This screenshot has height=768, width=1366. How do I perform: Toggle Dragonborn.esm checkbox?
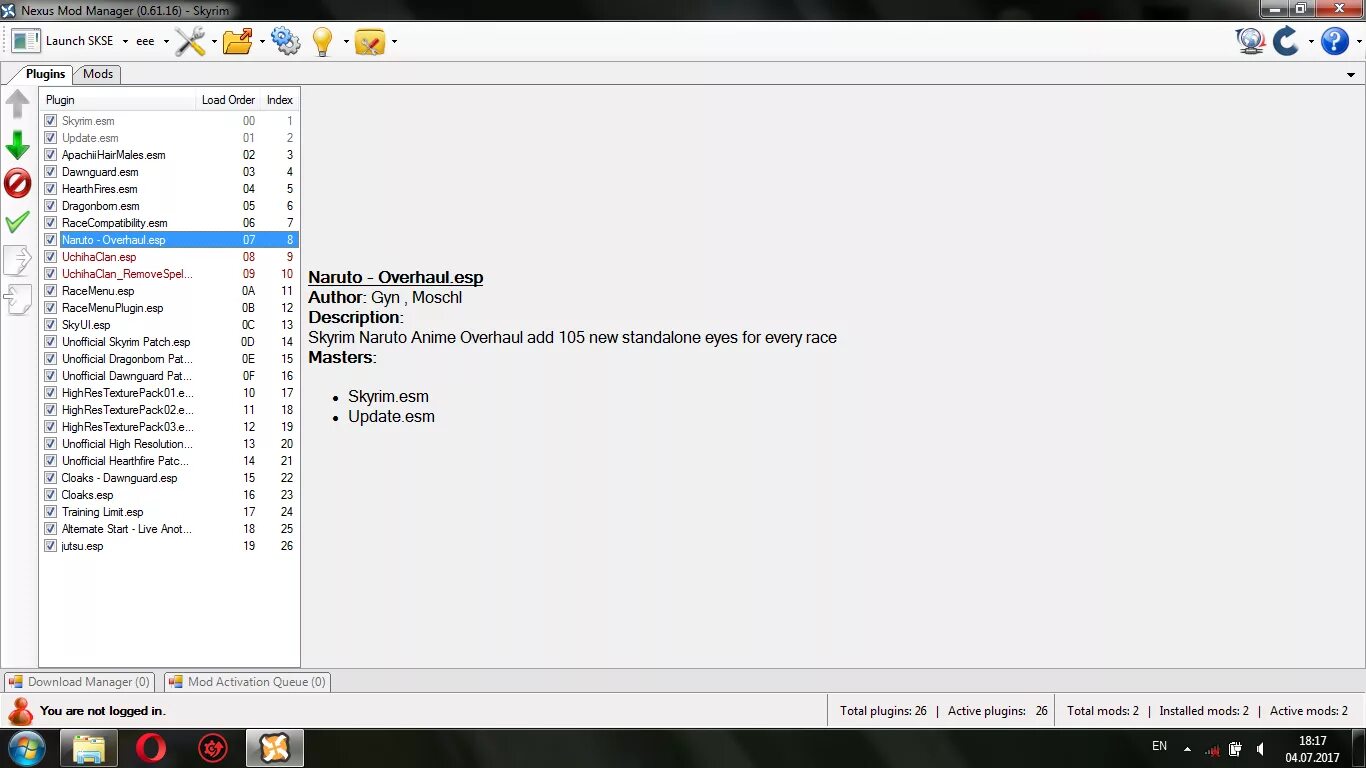tap(51, 206)
